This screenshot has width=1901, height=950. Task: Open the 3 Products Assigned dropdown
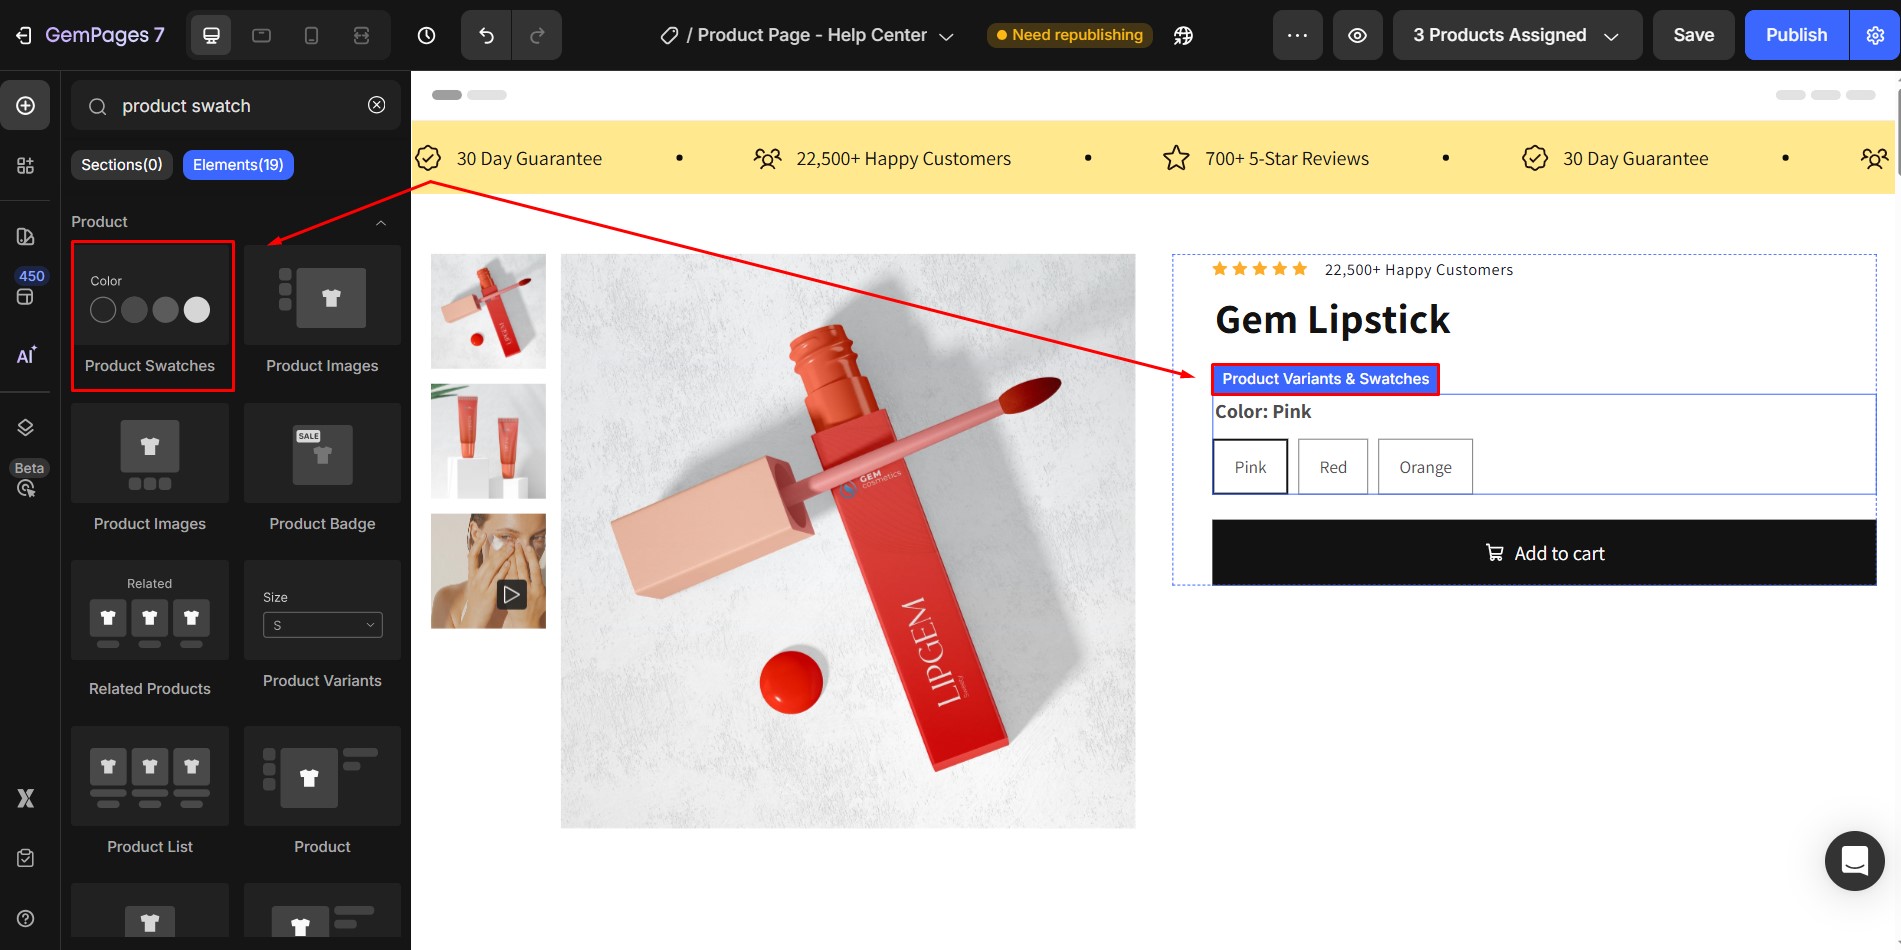[x=1516, y=35]
